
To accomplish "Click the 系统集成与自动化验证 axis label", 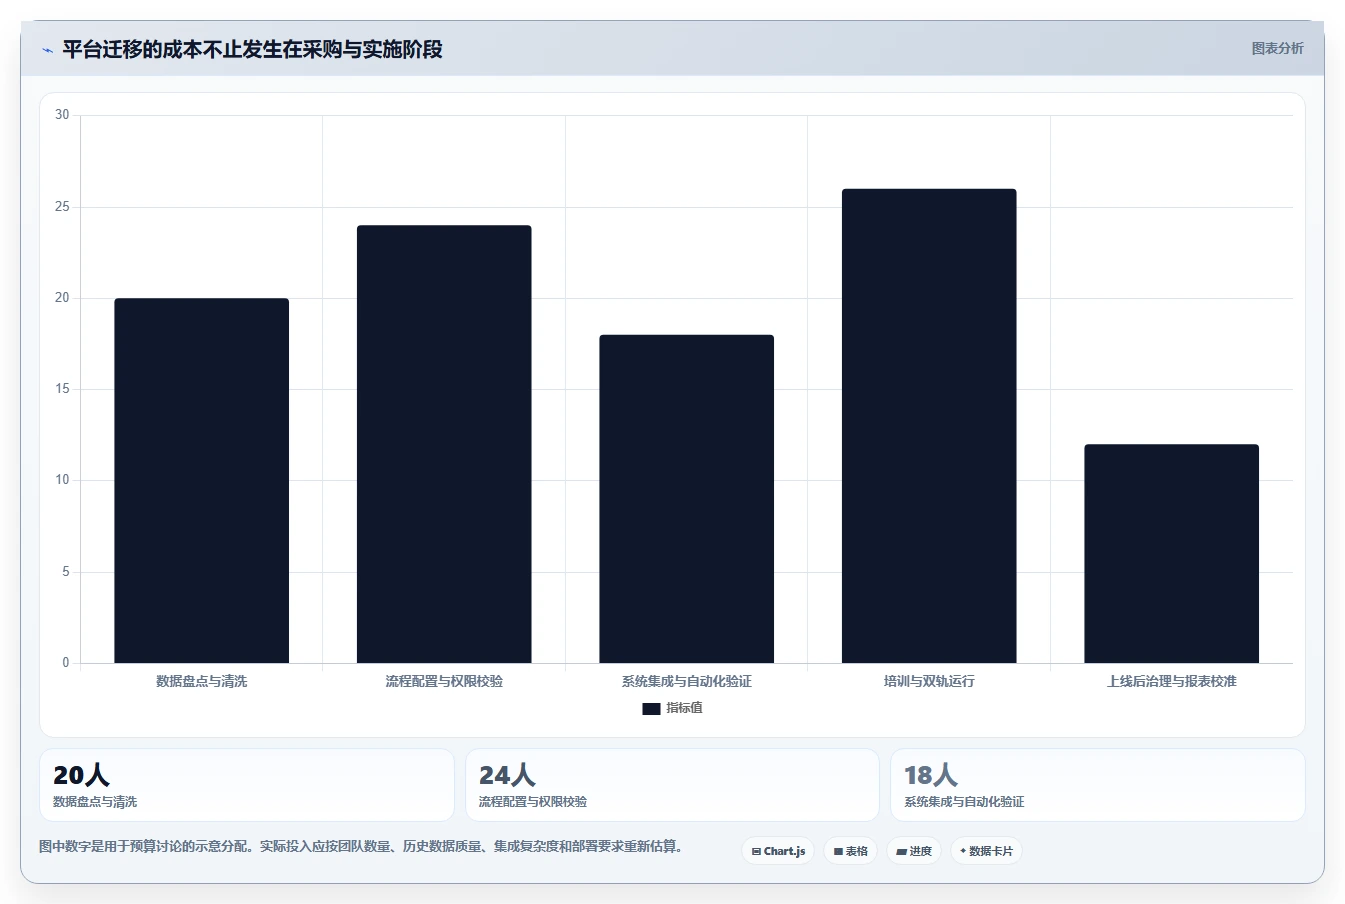I will pos(687,681).
